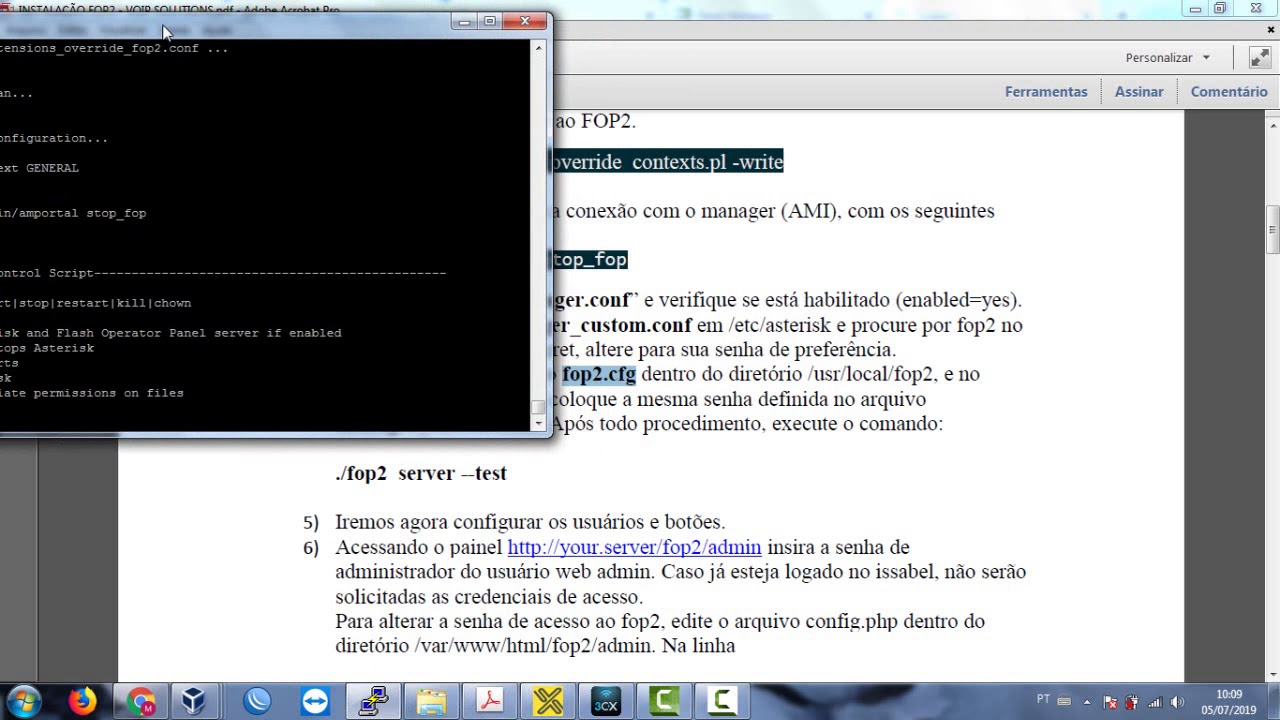This screenshot has width=1280, height=720.
Task: Open the network signal tray icon
Action: coord(1155,702)
